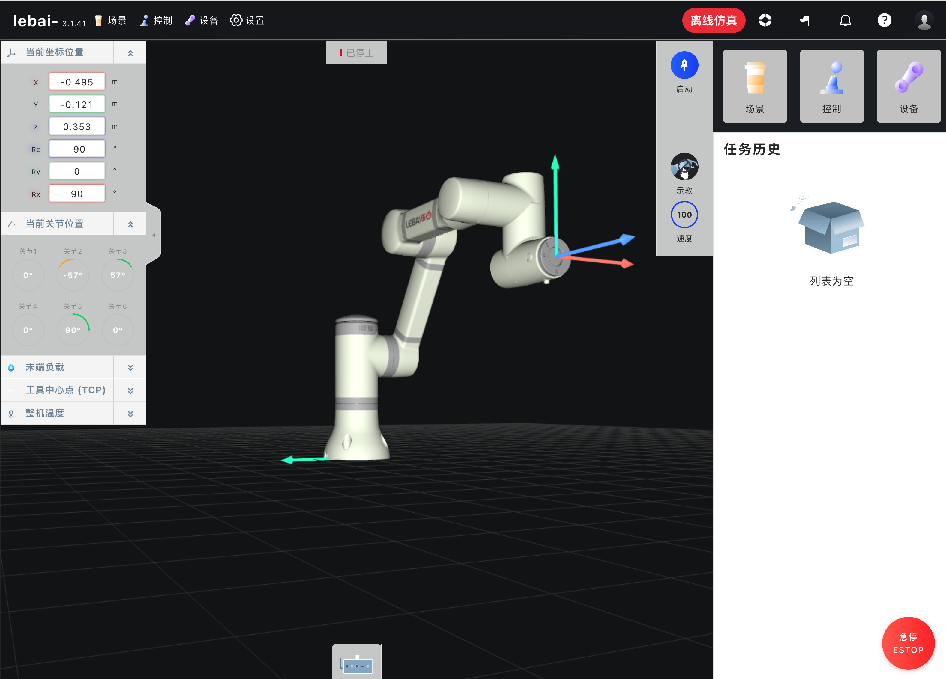The width and height of the screenshot is (946, 679).
Task: Click the X coordinate input field
Action: click(x=77, y=82)
